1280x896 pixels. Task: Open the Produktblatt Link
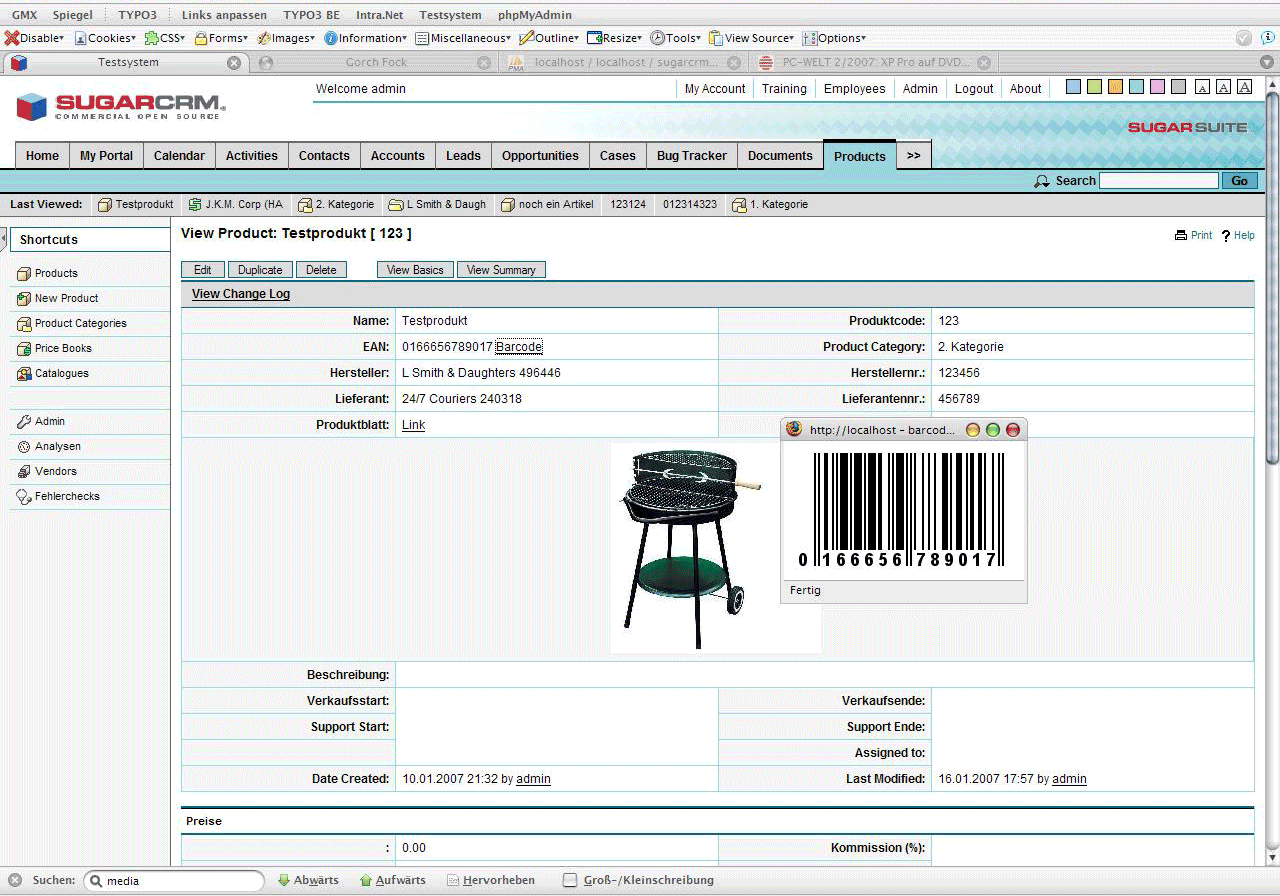(x=413, y=425)
